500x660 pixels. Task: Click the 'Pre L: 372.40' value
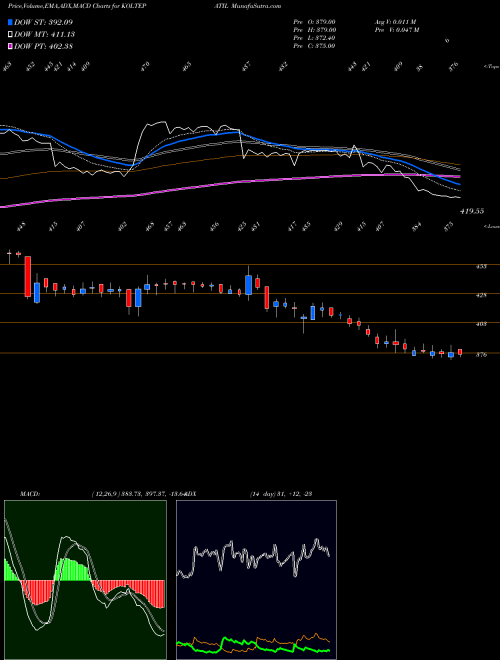pyautogui.click(x=314, y=38)
